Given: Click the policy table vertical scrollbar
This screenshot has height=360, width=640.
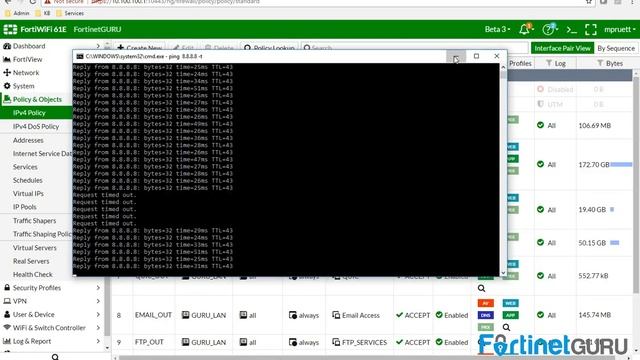Looking at the screenshot, I should coord(636,184).
